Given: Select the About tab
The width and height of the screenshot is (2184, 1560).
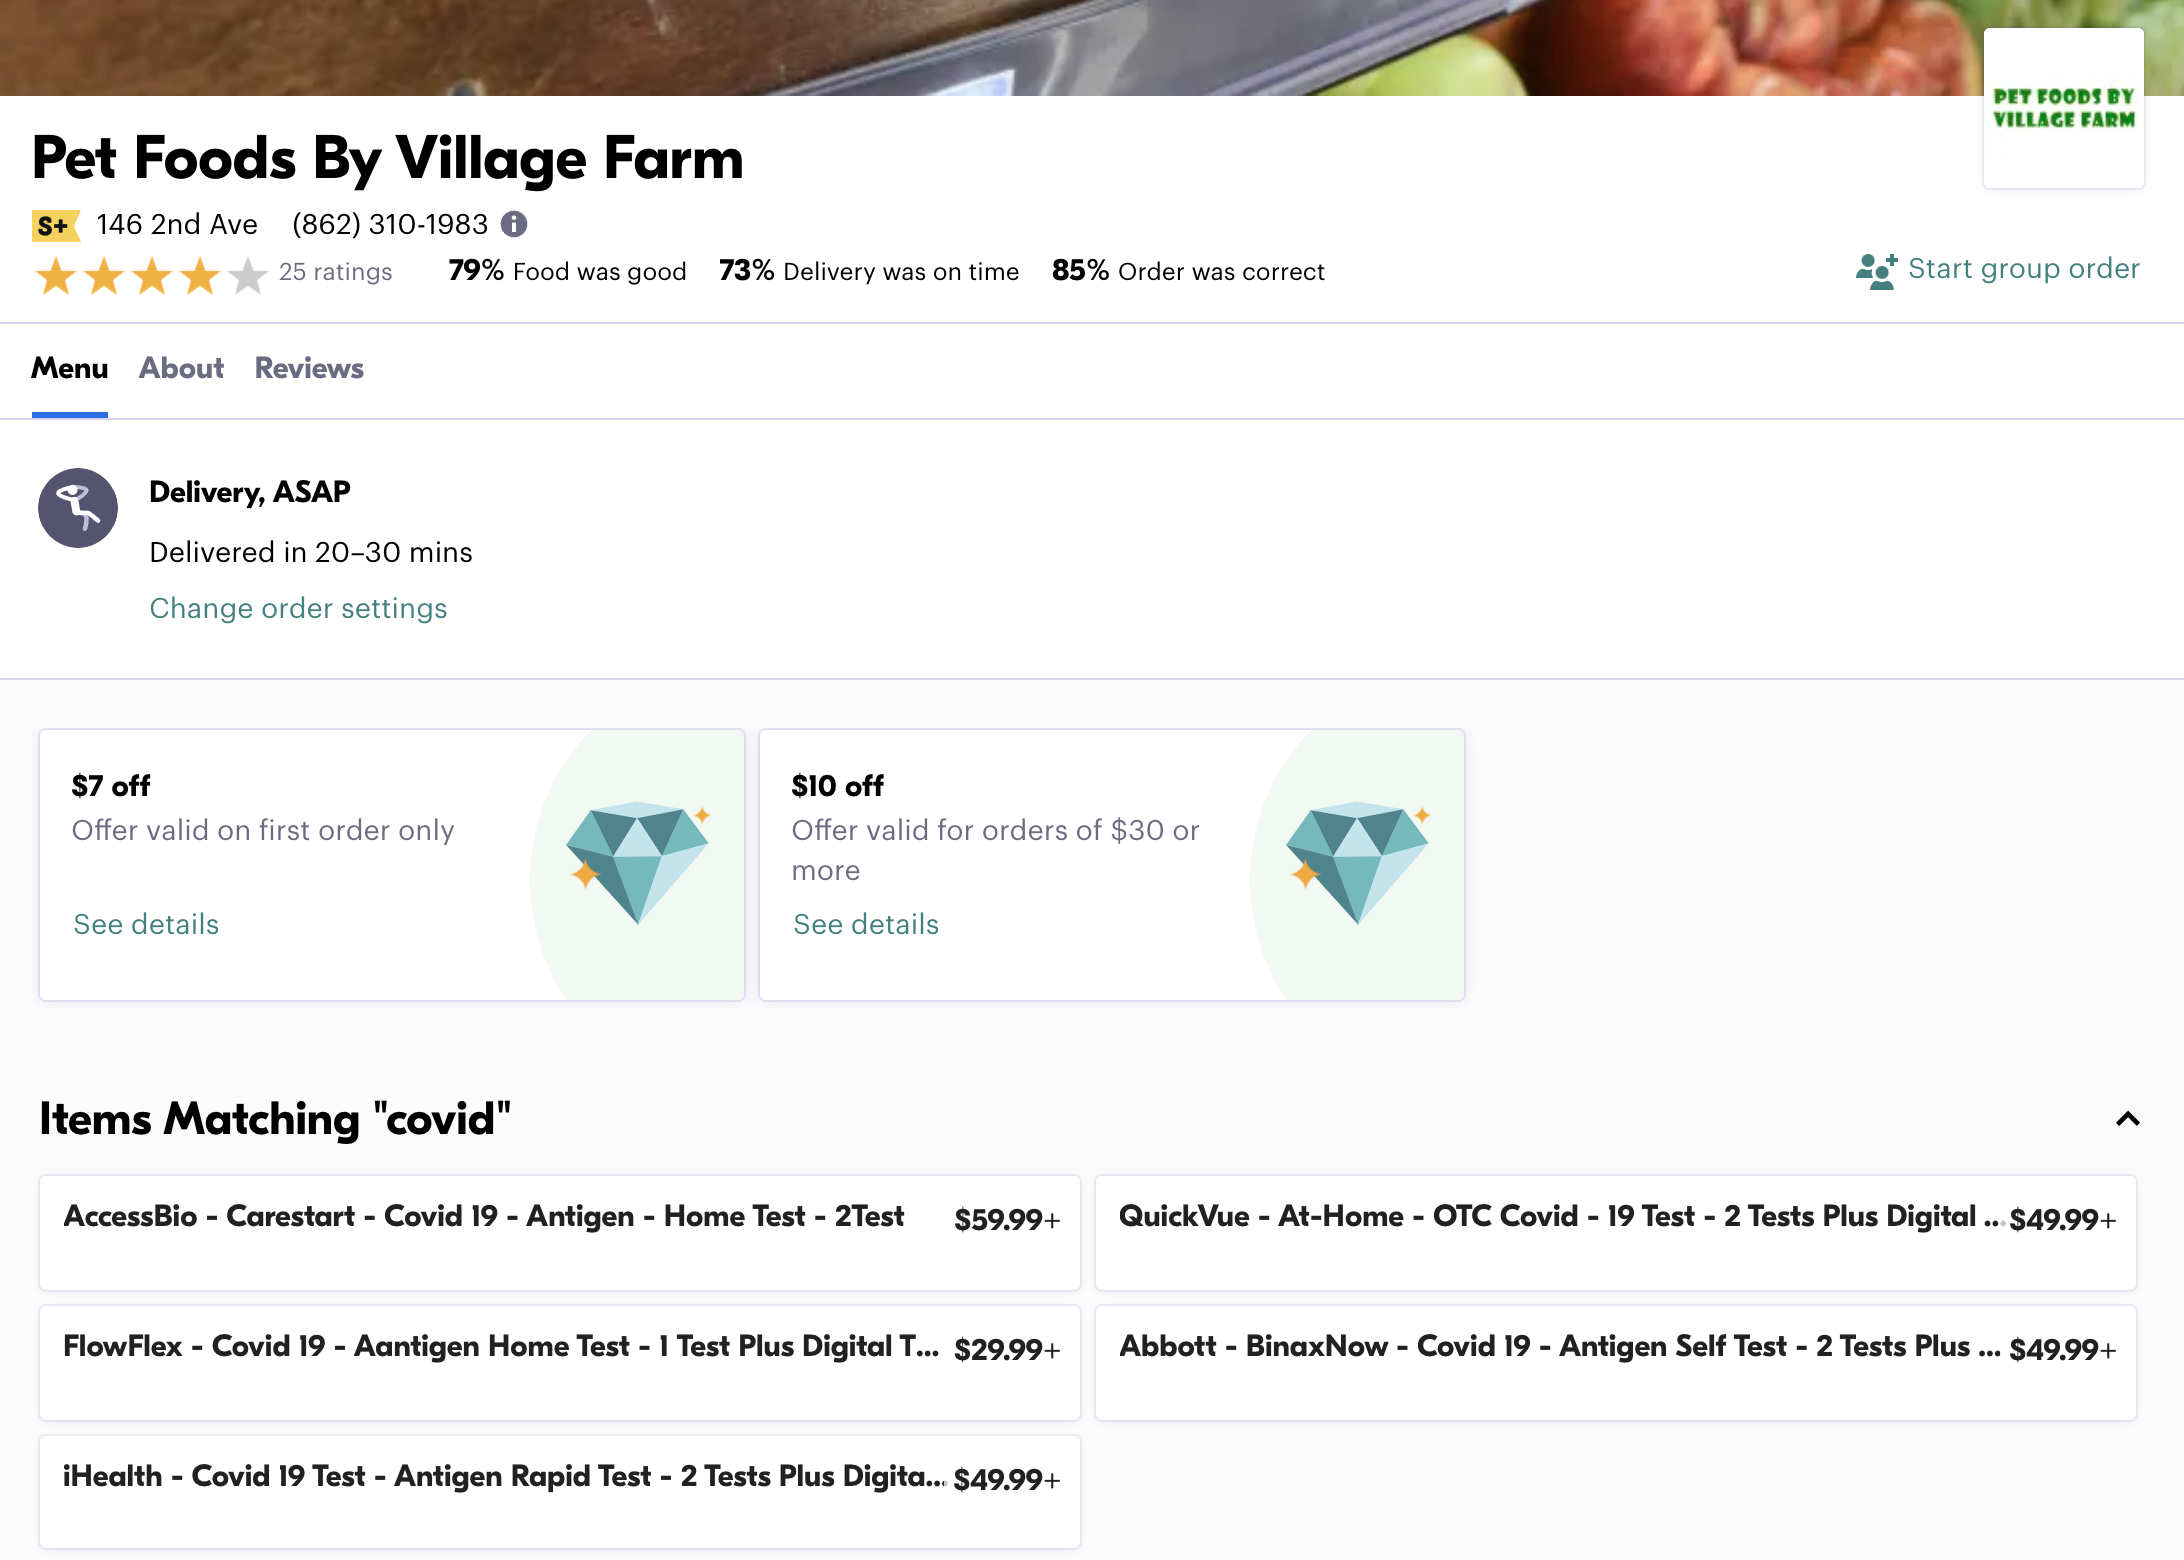Looking at the screenshot, I should coord(182,368).
